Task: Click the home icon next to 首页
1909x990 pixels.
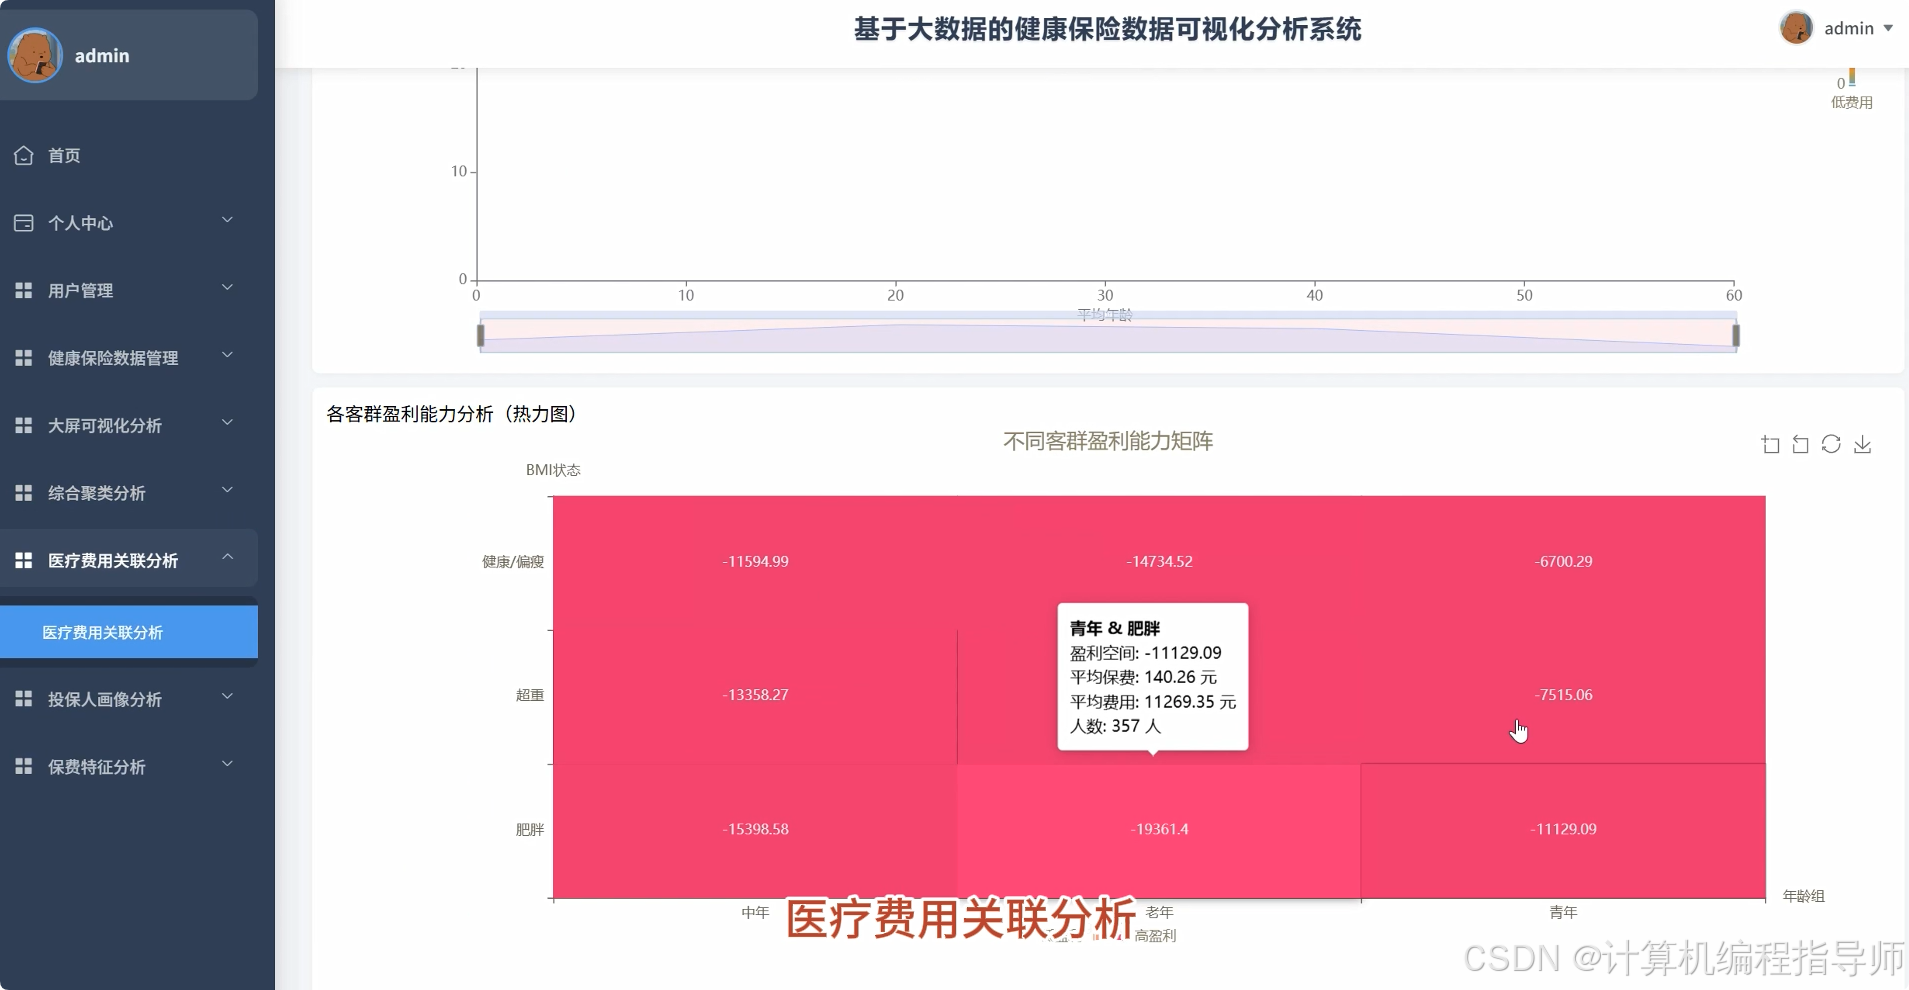Action: tap(23, 155)
